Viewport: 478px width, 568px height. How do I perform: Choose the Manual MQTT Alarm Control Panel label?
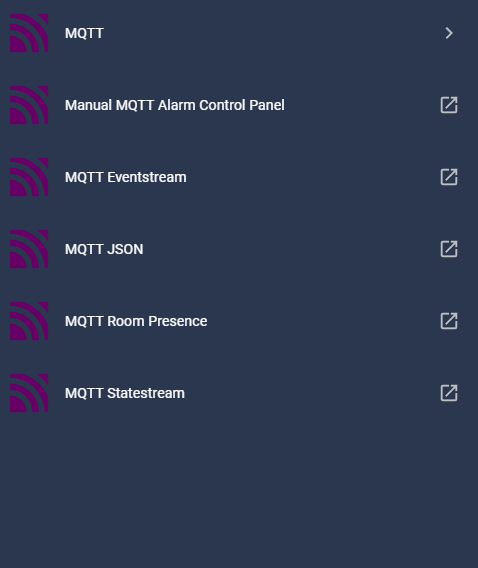(x=175, y=105)
